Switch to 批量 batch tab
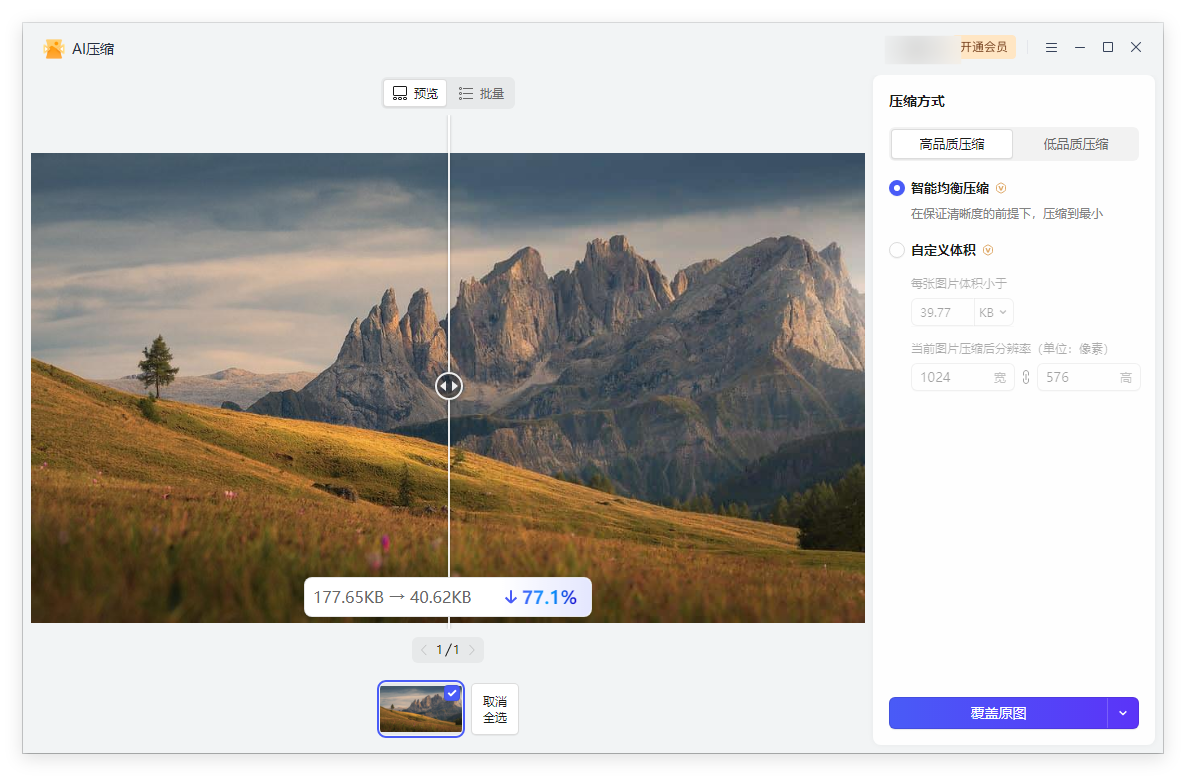This screenshot has width=1186, height=776. (x=481, y=93)
